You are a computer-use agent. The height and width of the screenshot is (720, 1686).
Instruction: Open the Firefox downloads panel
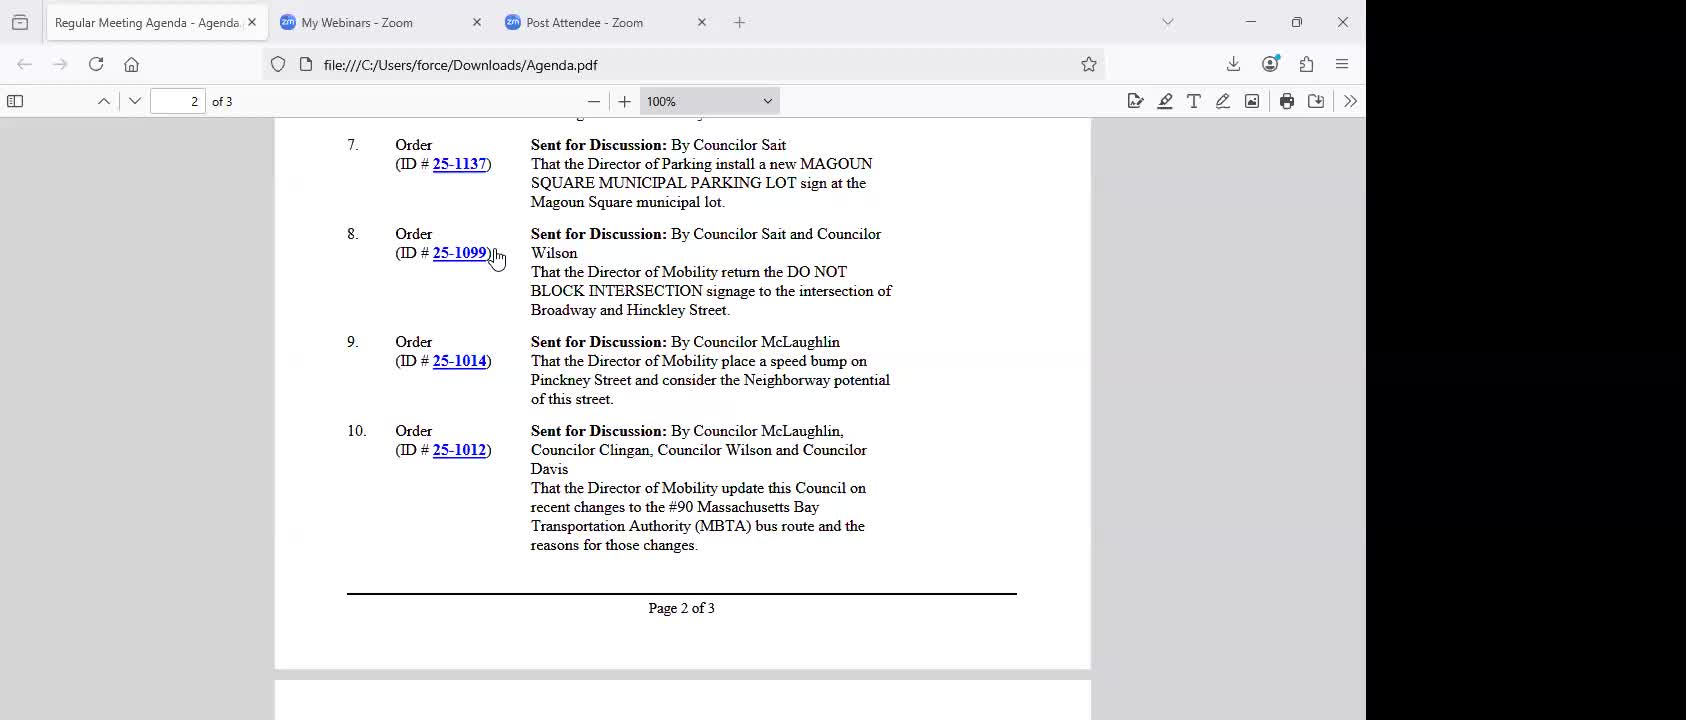1233,64
